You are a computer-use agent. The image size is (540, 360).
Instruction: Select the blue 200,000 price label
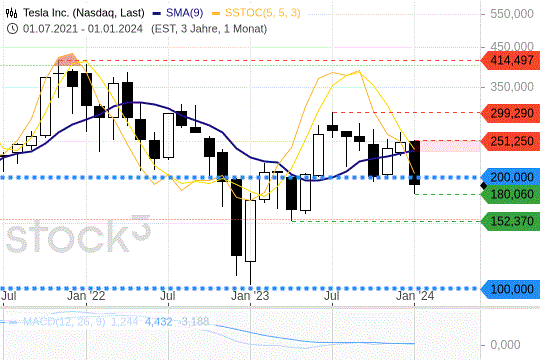511,177
